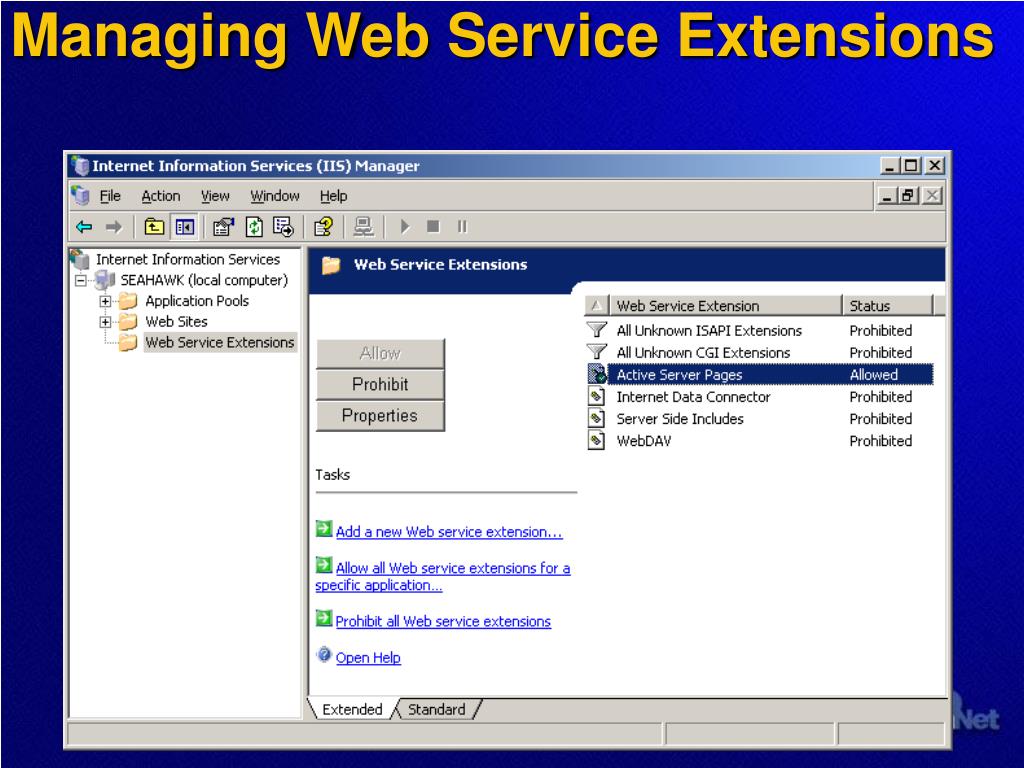The height and width of the screenshot is (768, 1024).
Task: Restore the inner MMC child window
Action: [908, 195]
